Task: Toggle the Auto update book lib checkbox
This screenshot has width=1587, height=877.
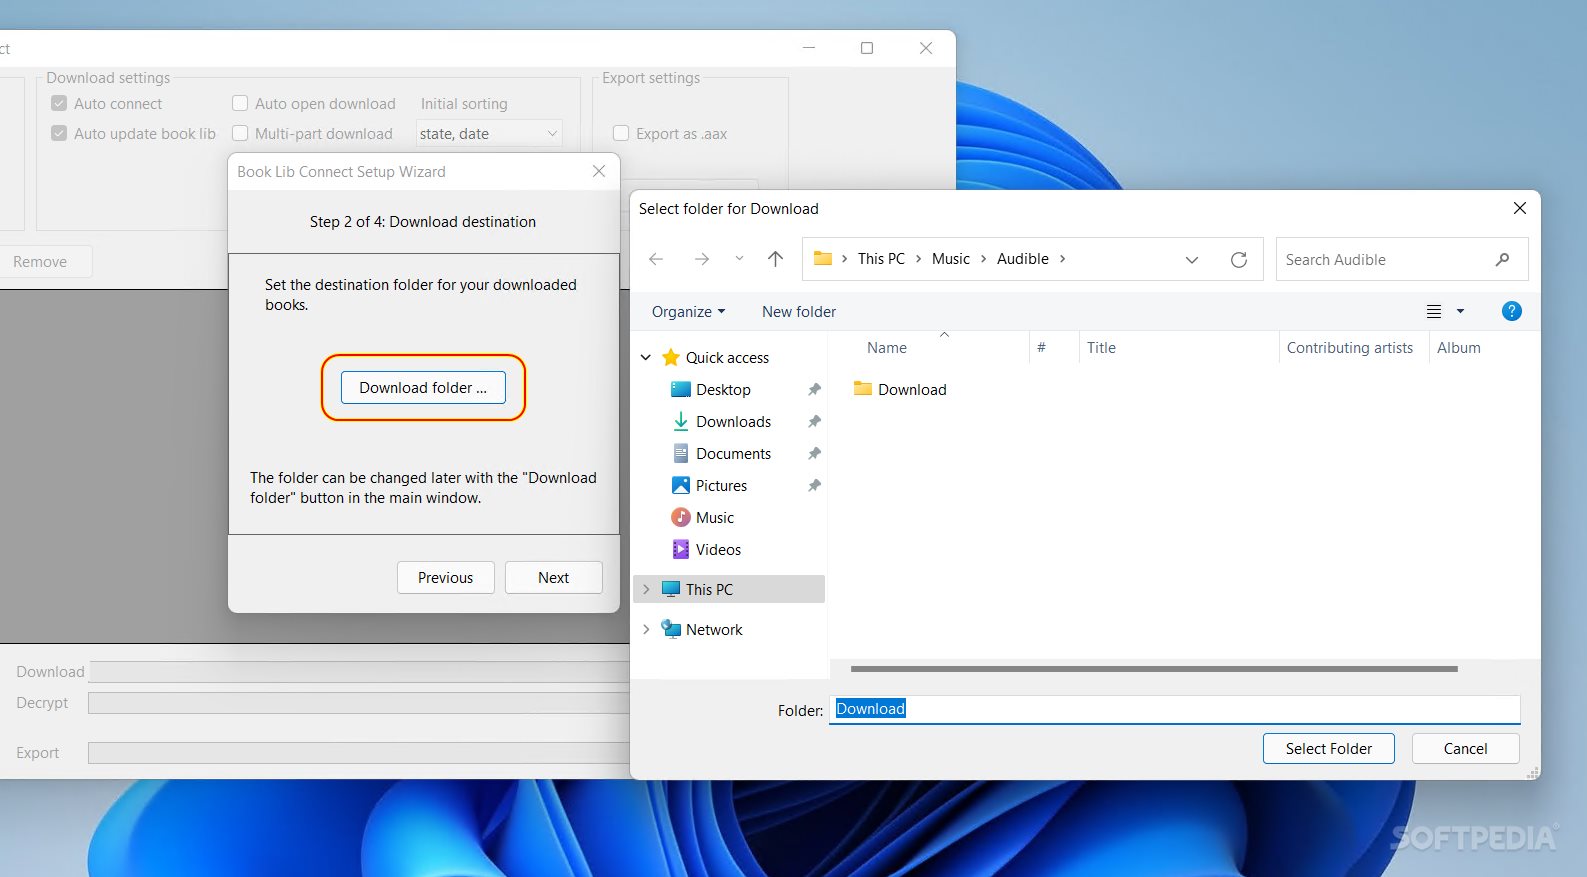Action: (59, 133)
